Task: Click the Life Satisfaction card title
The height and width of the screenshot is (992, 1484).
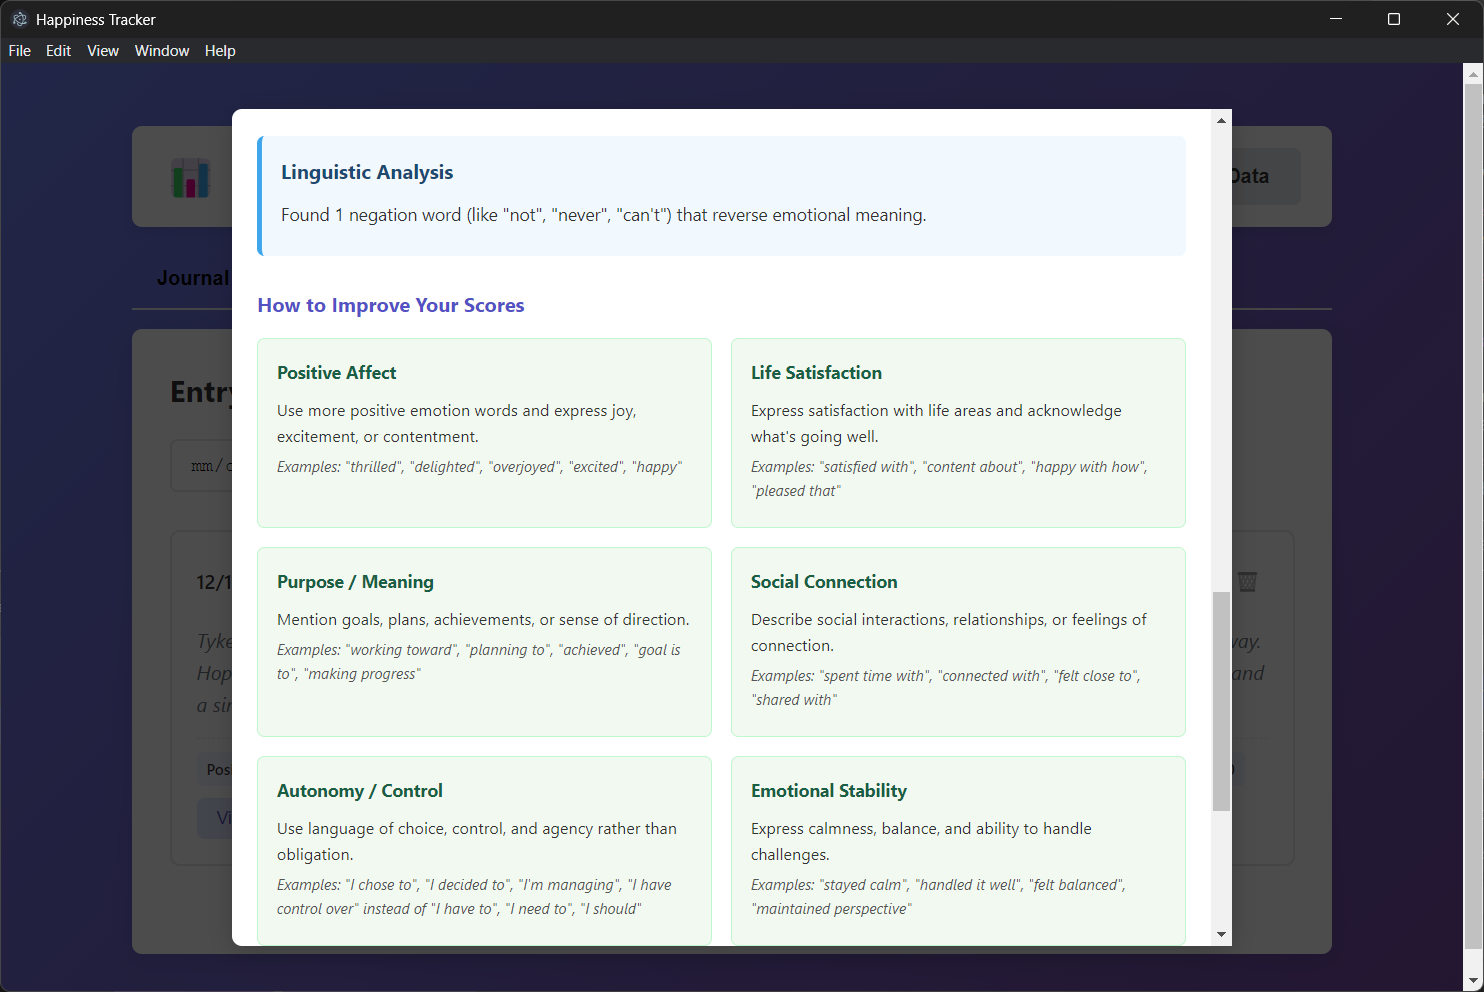Action: (816, 373)
